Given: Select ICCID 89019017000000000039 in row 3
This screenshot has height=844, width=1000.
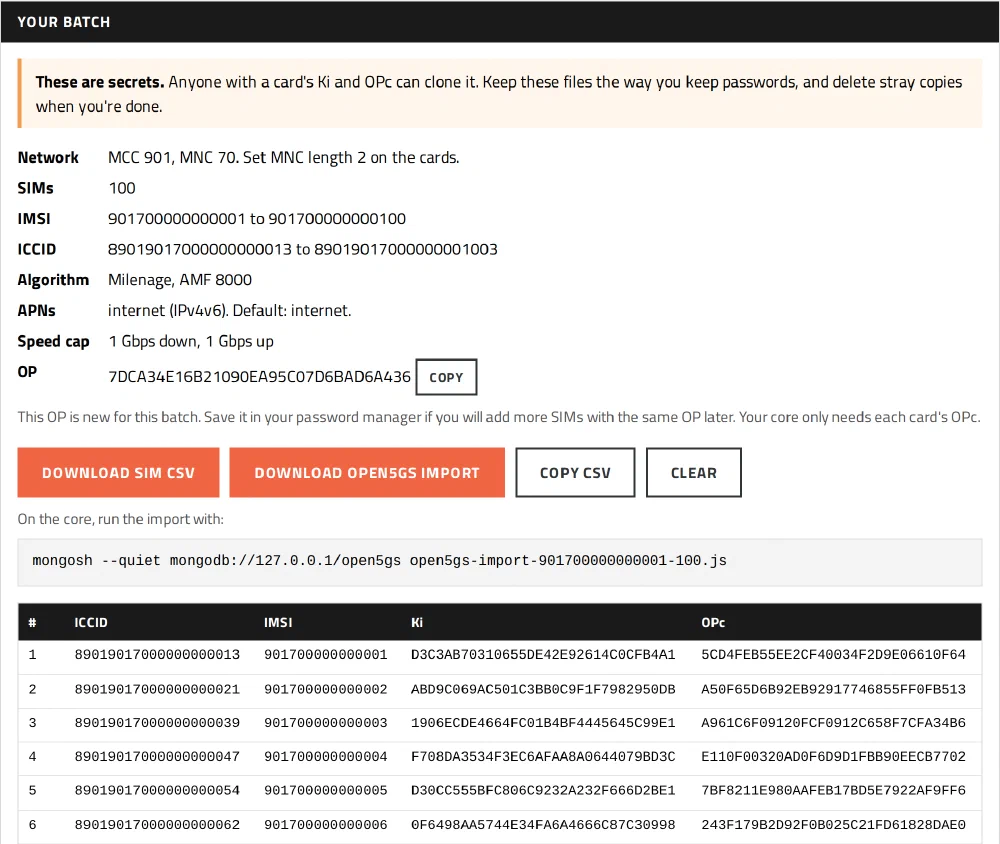Looking at the screenshot, I should pos(157,723).
